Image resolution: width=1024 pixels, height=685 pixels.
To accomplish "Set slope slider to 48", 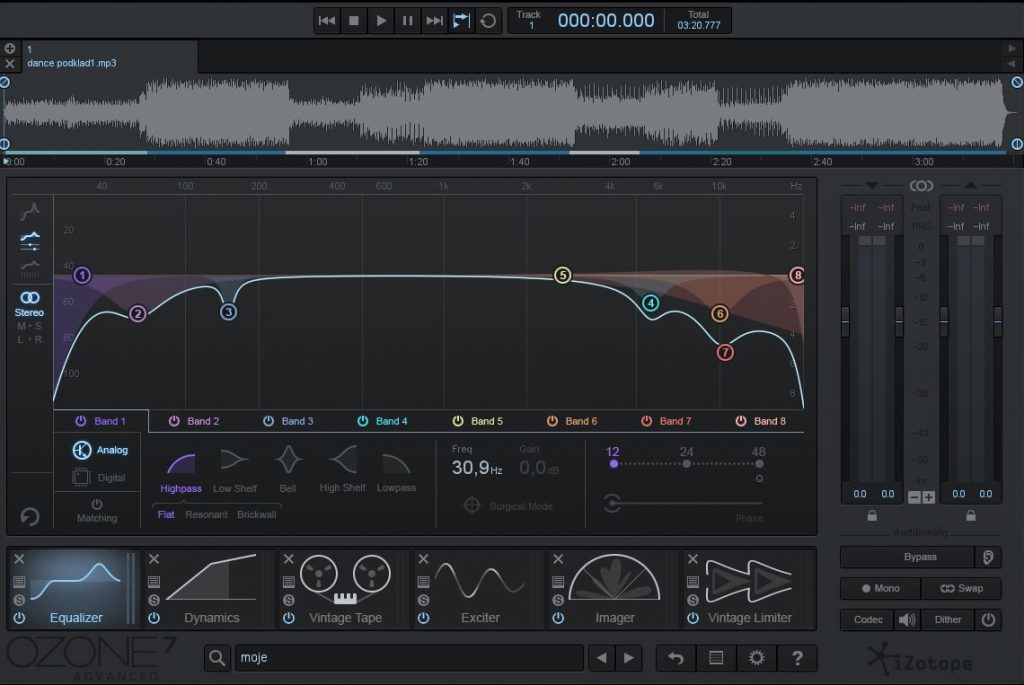I will (759, 464).
